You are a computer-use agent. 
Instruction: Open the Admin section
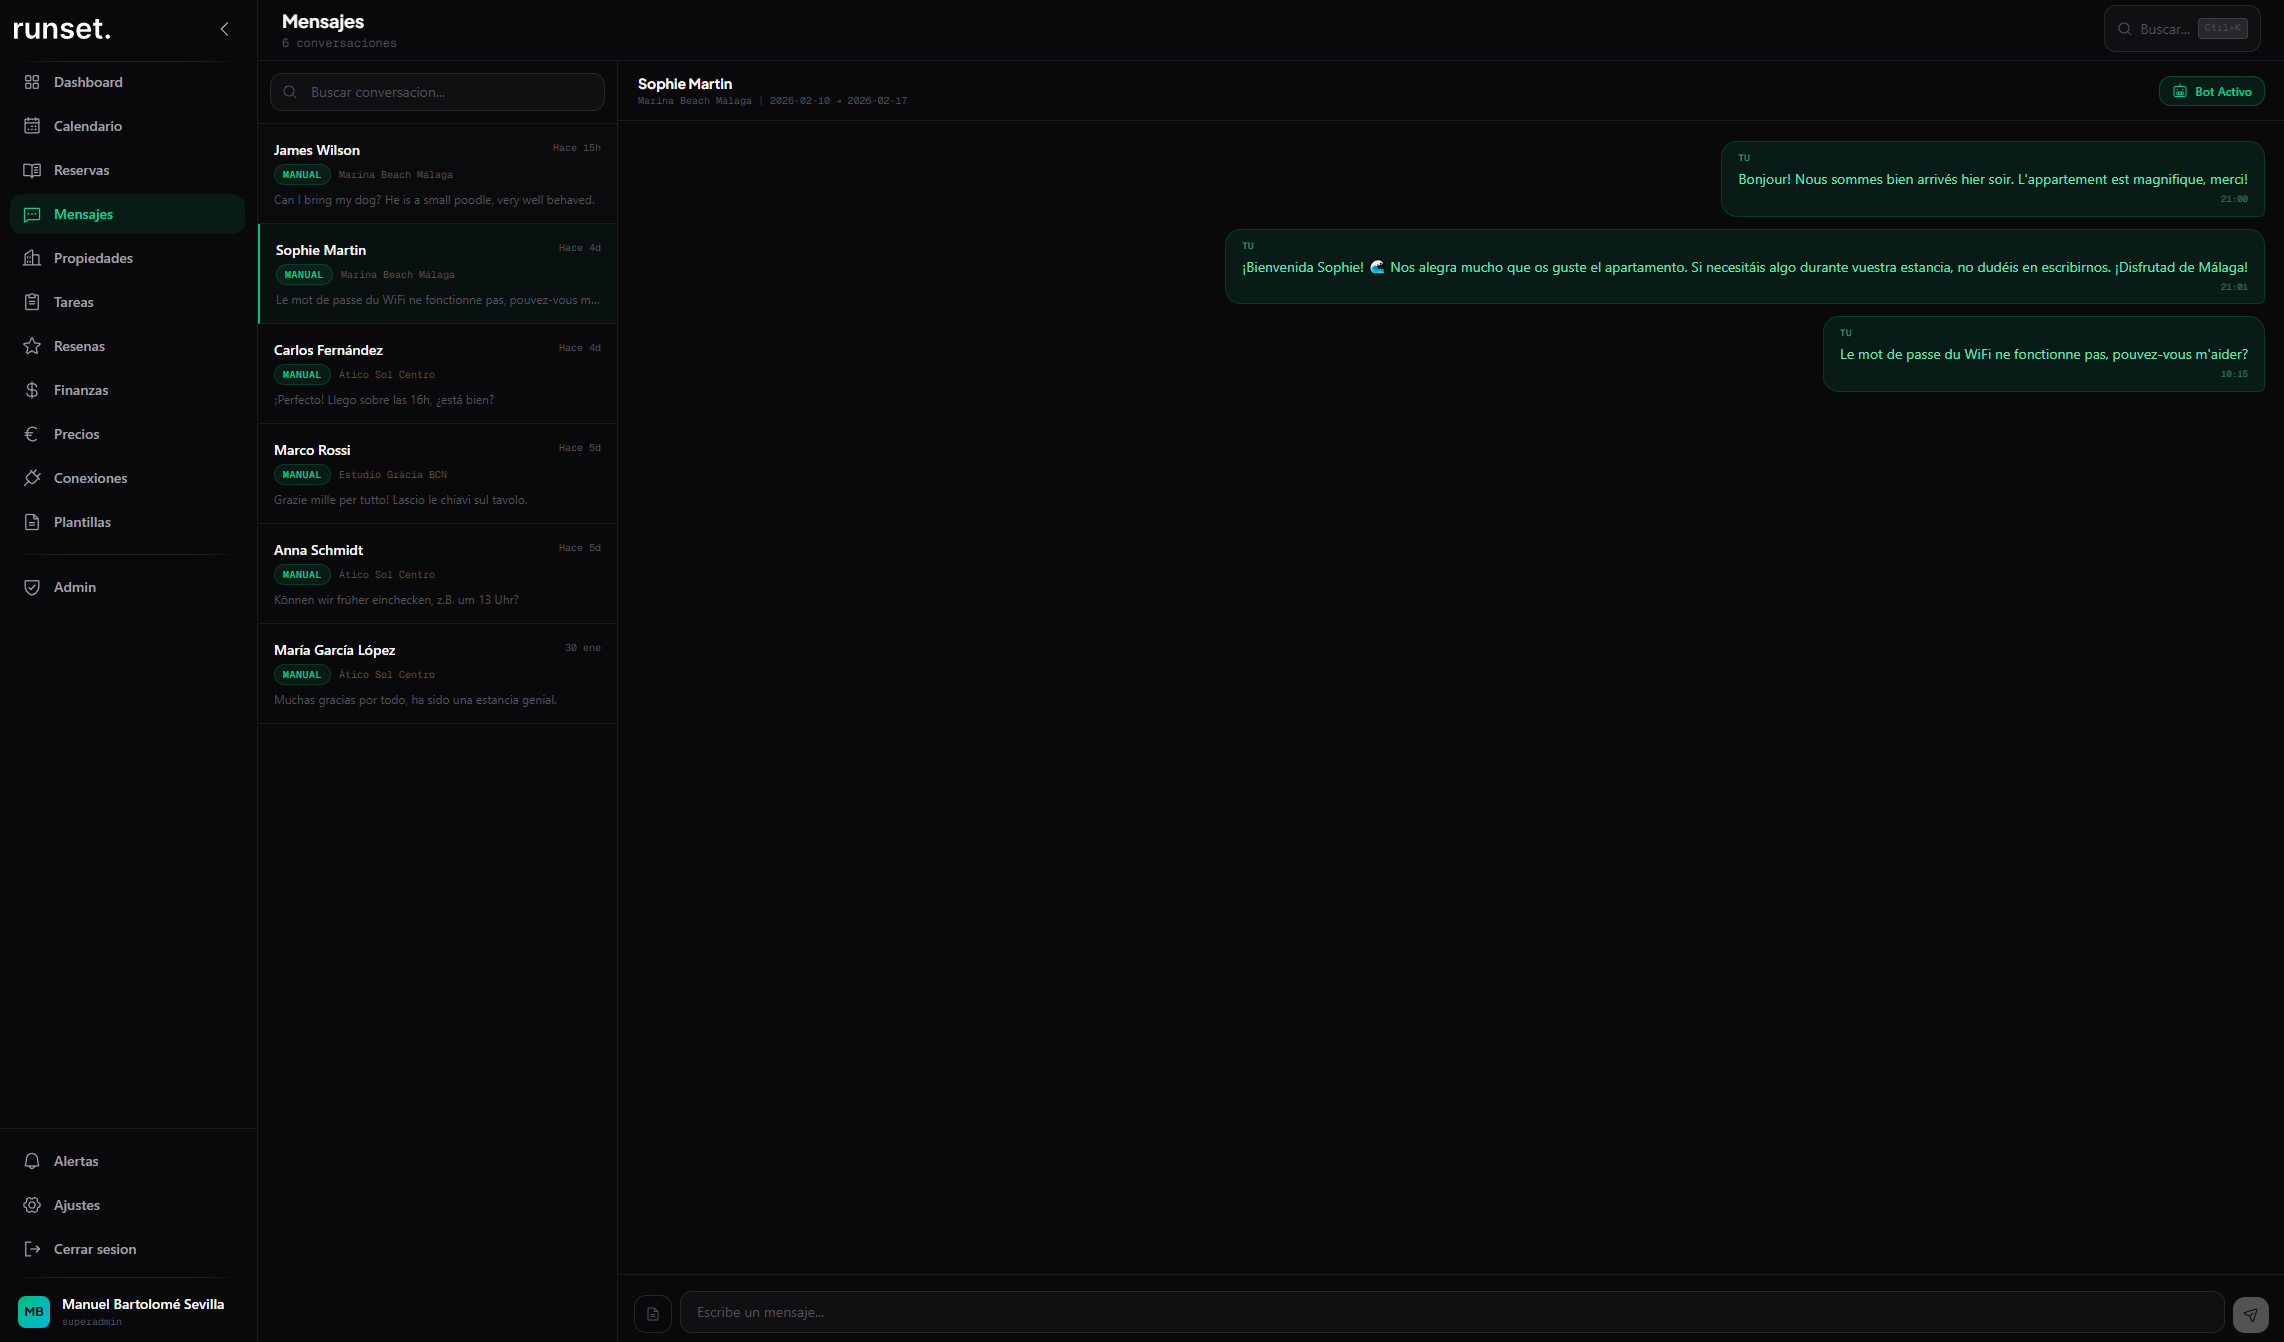click(75, 587)
